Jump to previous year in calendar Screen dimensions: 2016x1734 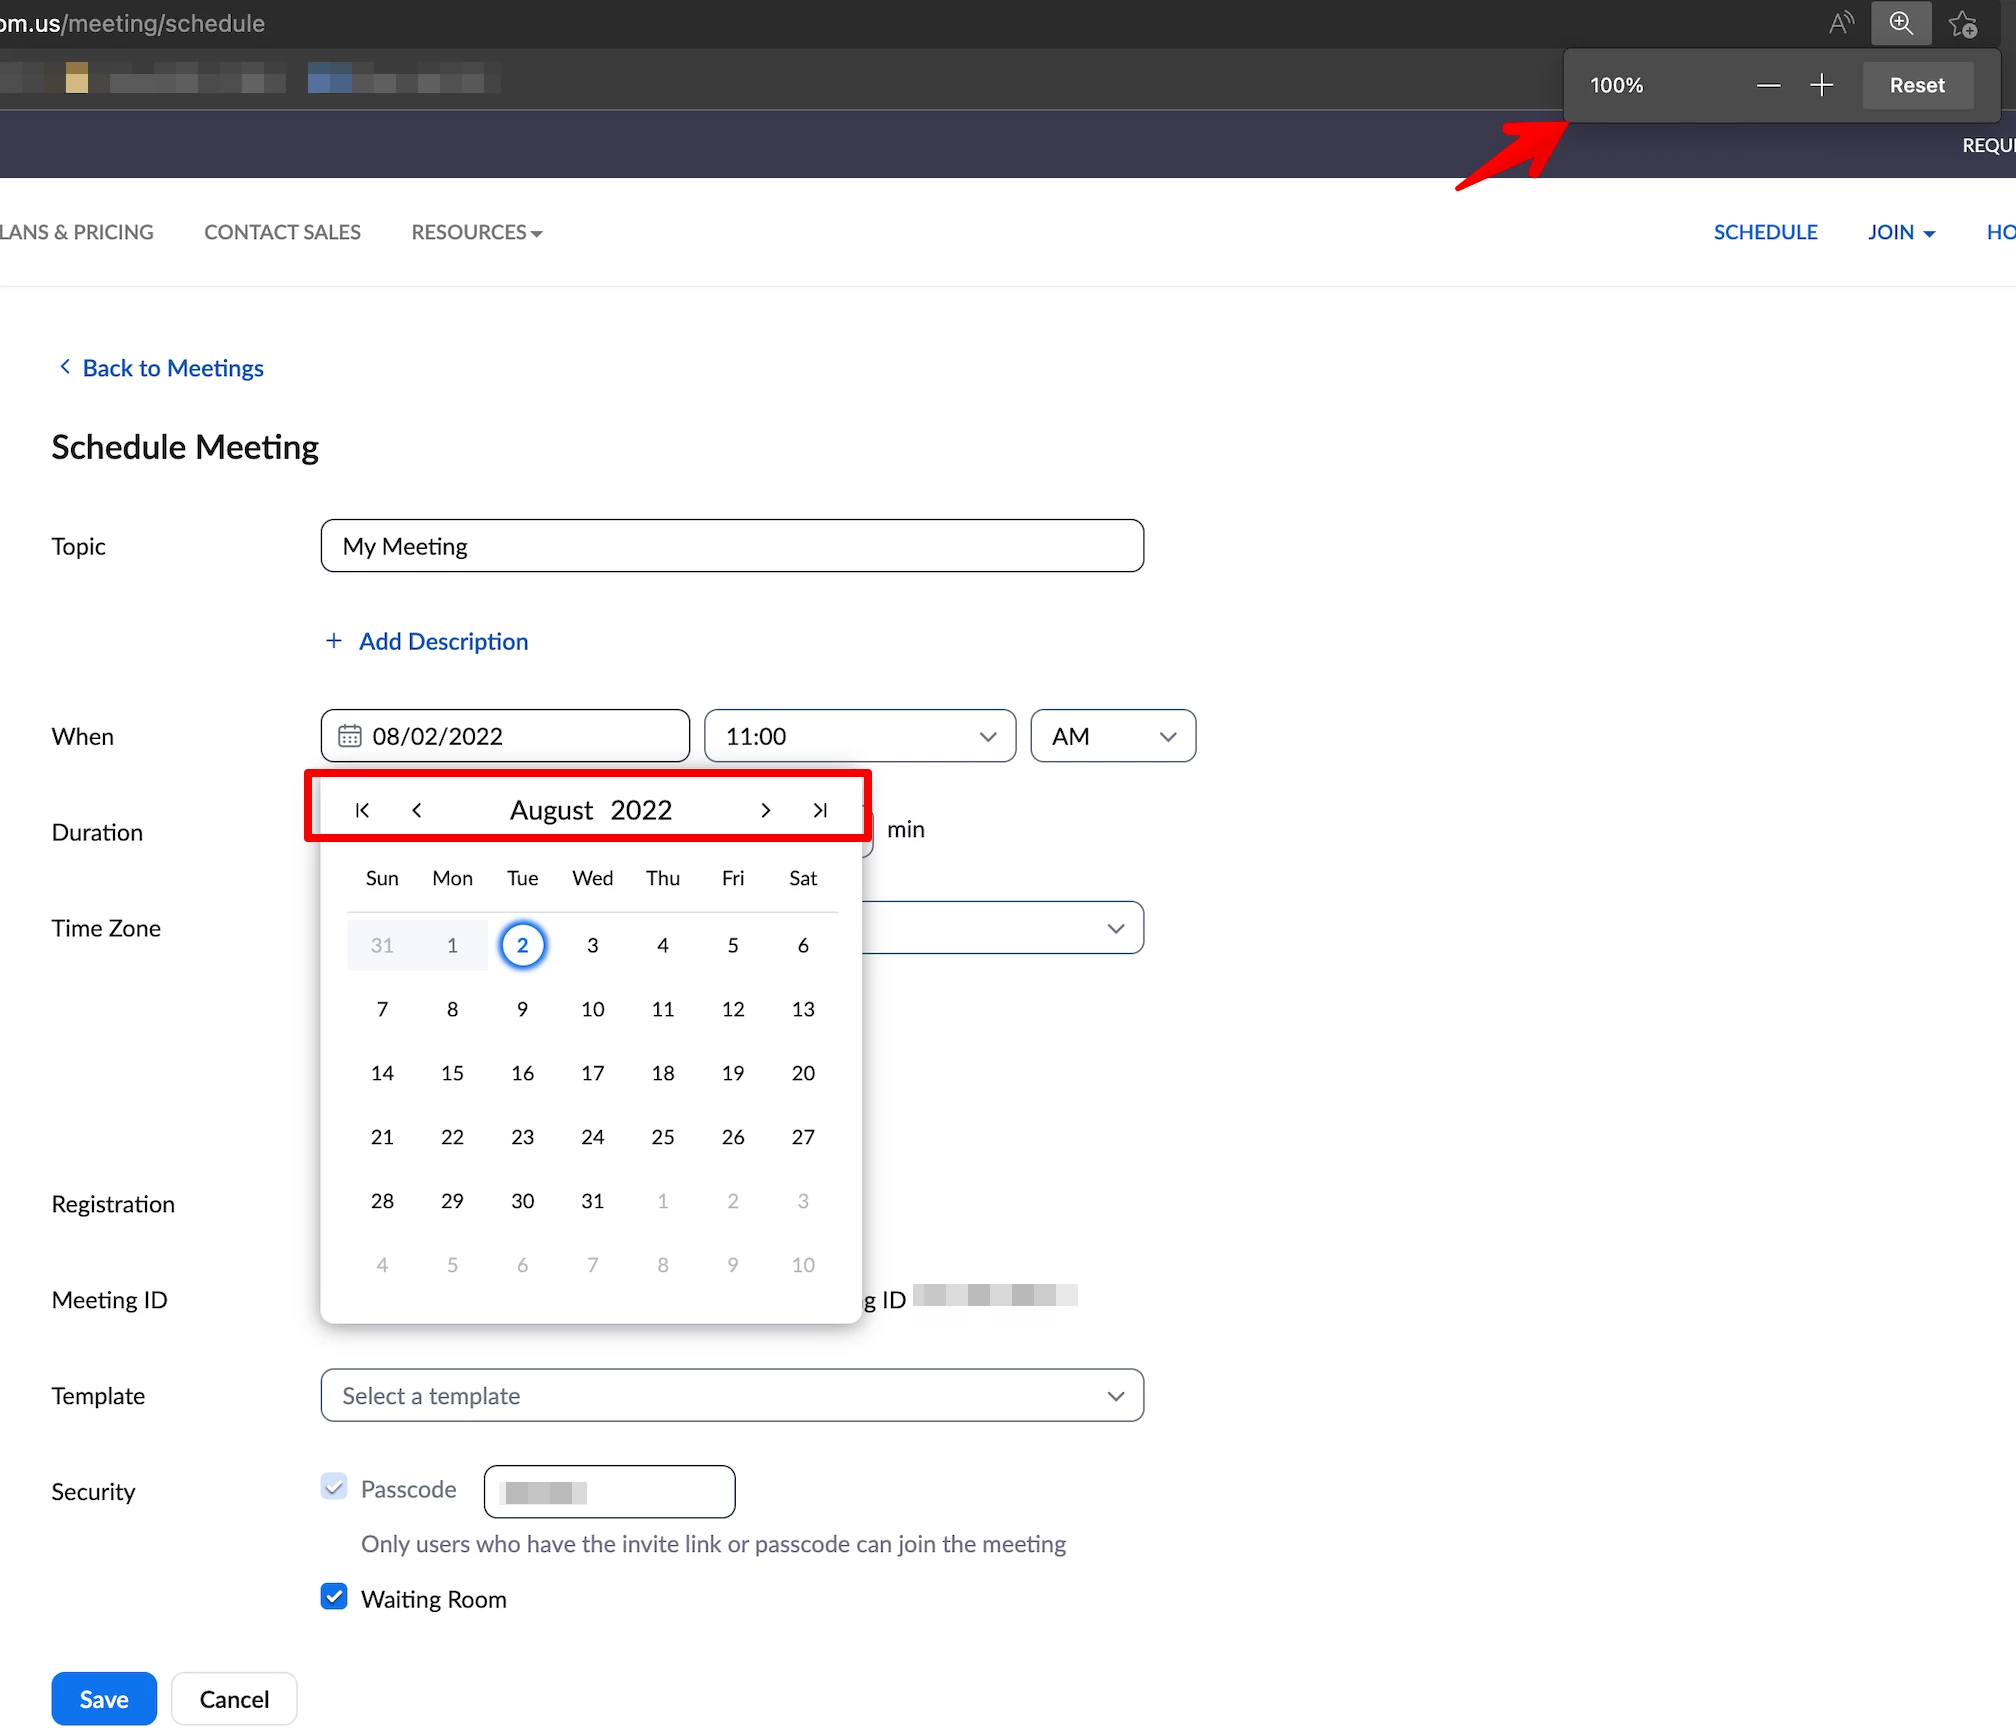(x=362, y=810)
